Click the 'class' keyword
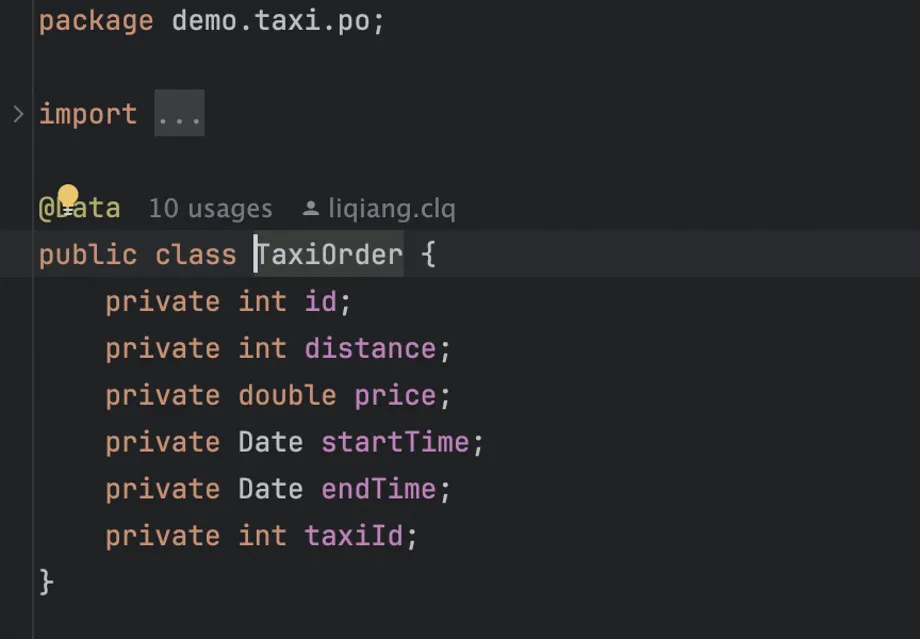This screenshot has height=640, width=920. [196, 255]
